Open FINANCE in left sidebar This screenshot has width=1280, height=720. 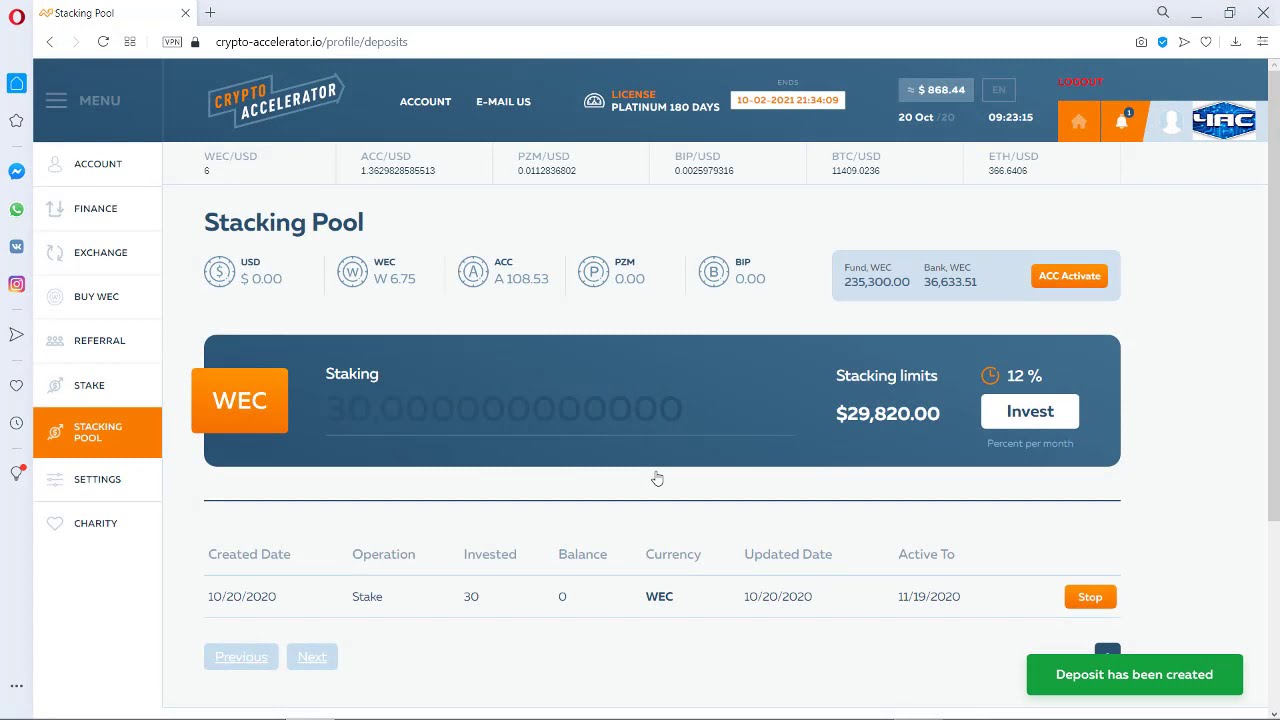pyautogui.click(x=97, y=208)
